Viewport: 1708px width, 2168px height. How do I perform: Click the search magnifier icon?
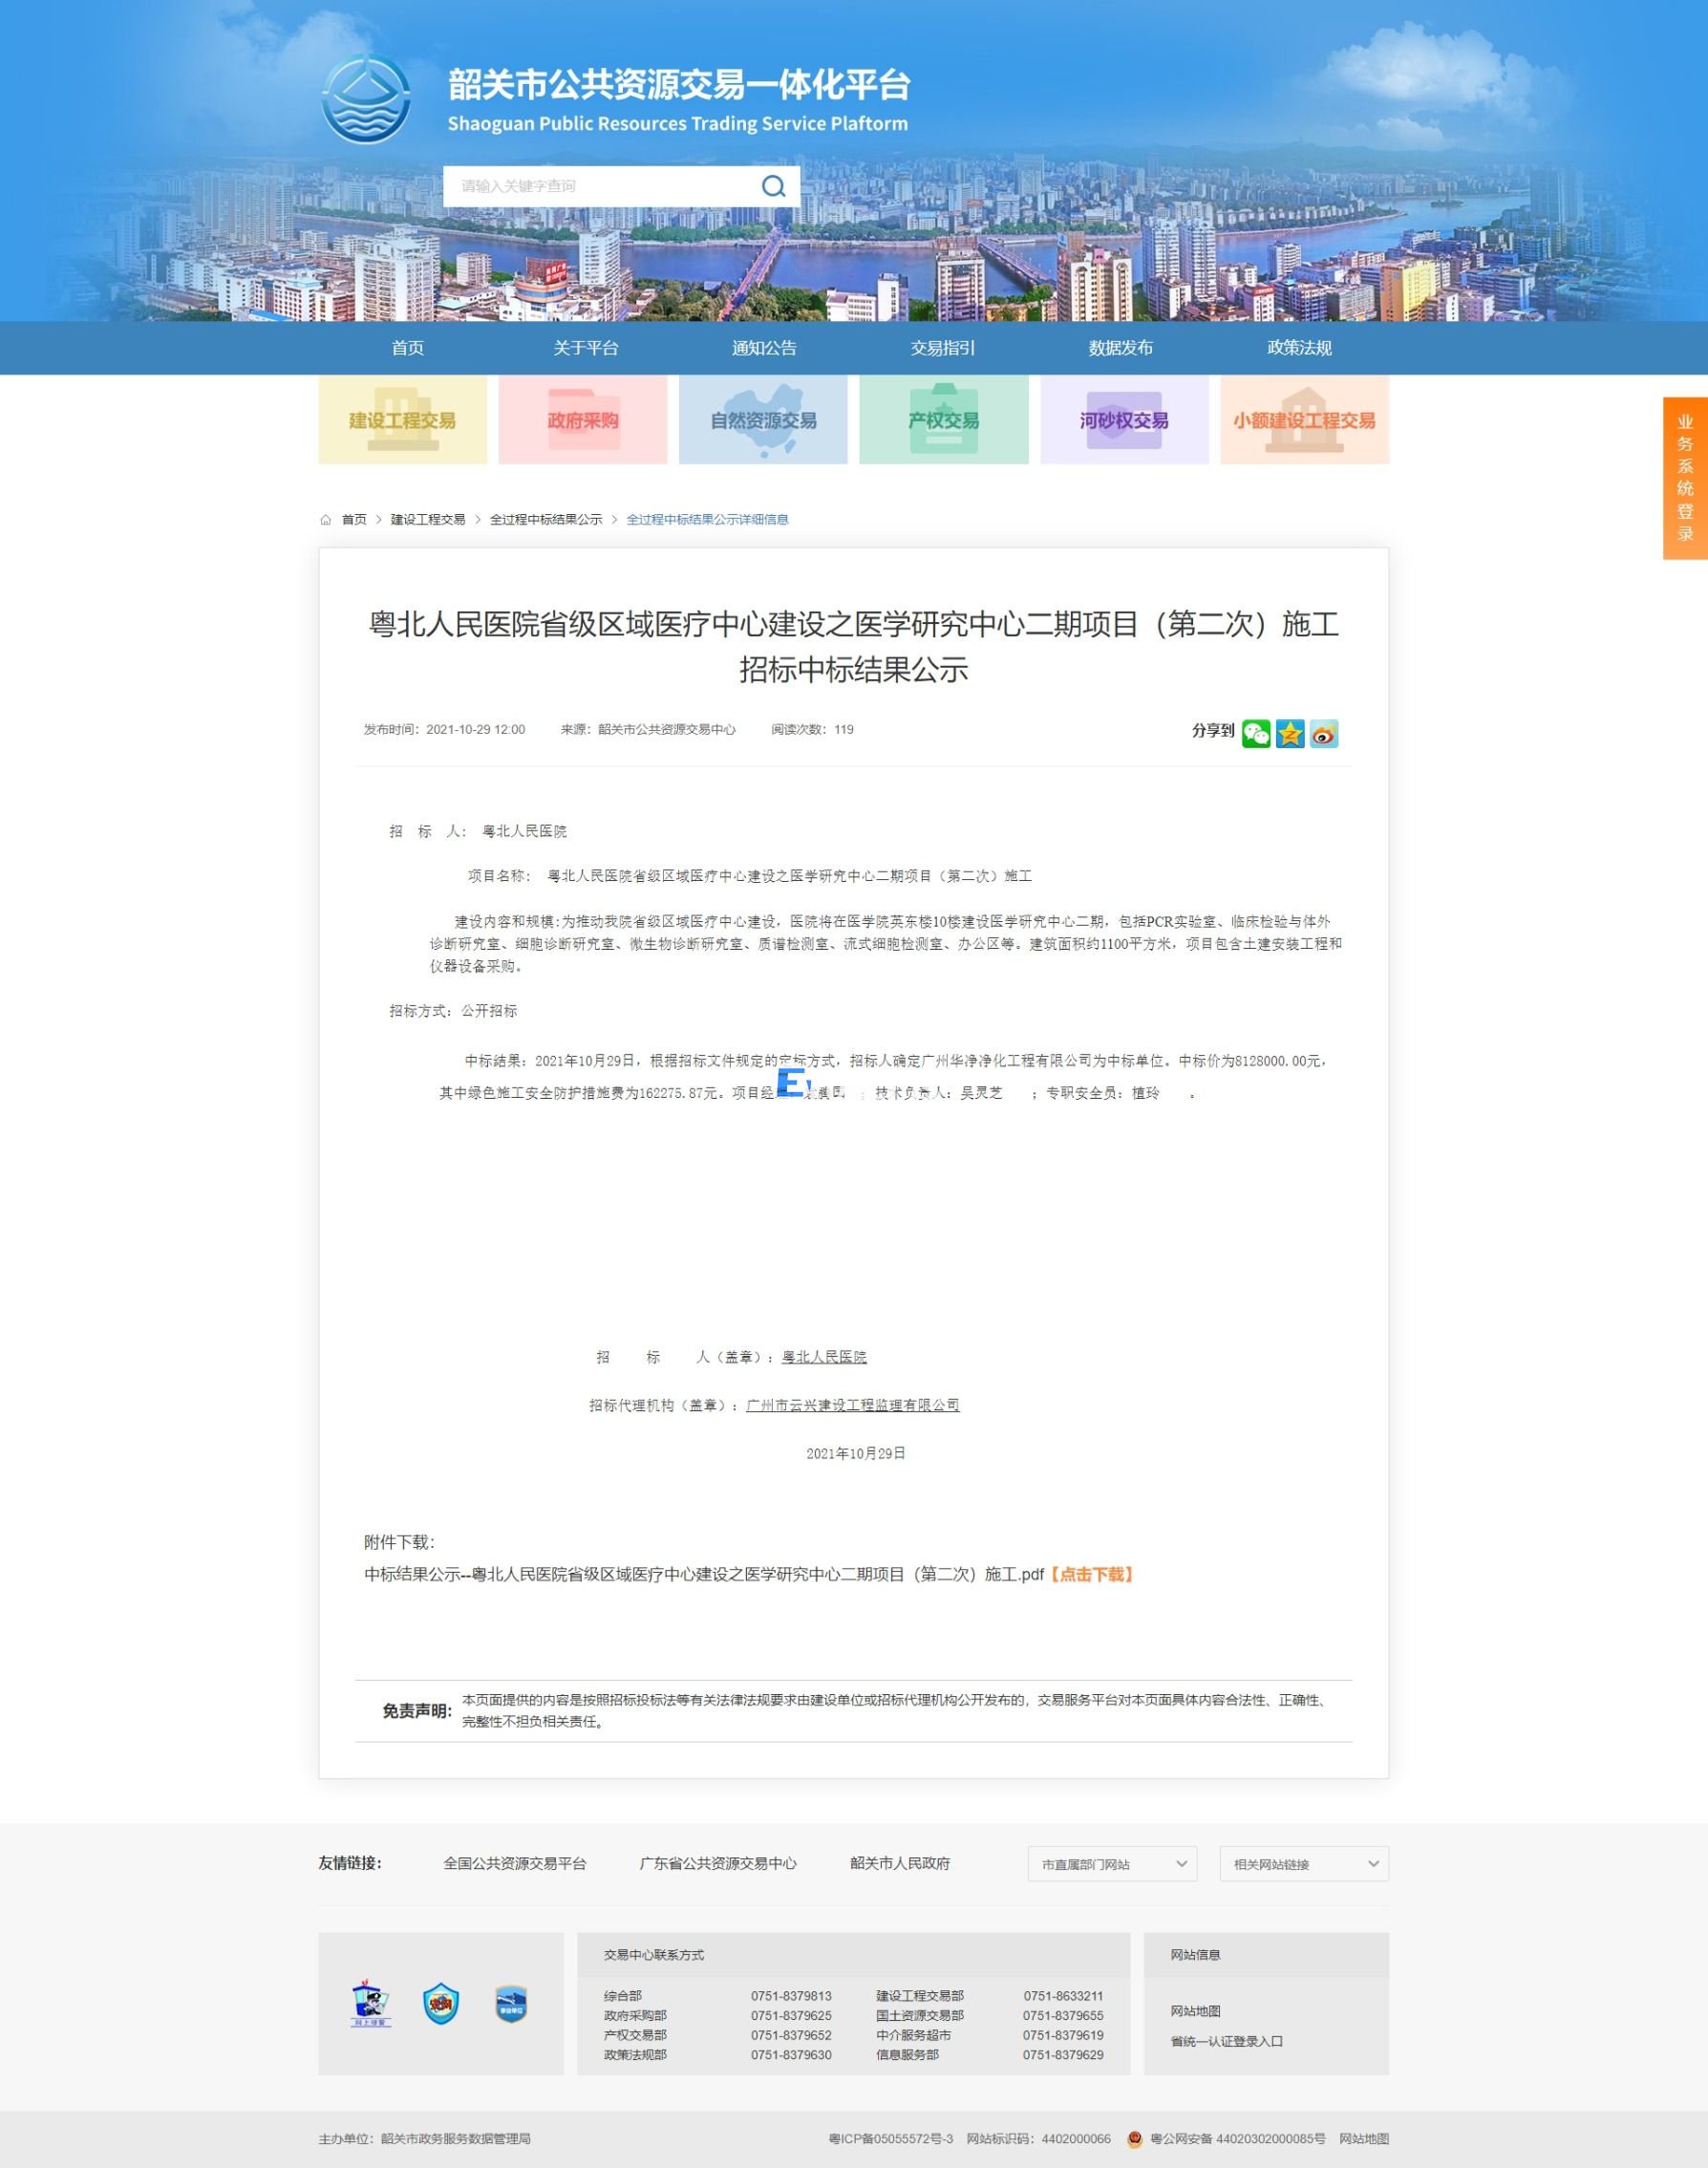[x=773, y=186]
